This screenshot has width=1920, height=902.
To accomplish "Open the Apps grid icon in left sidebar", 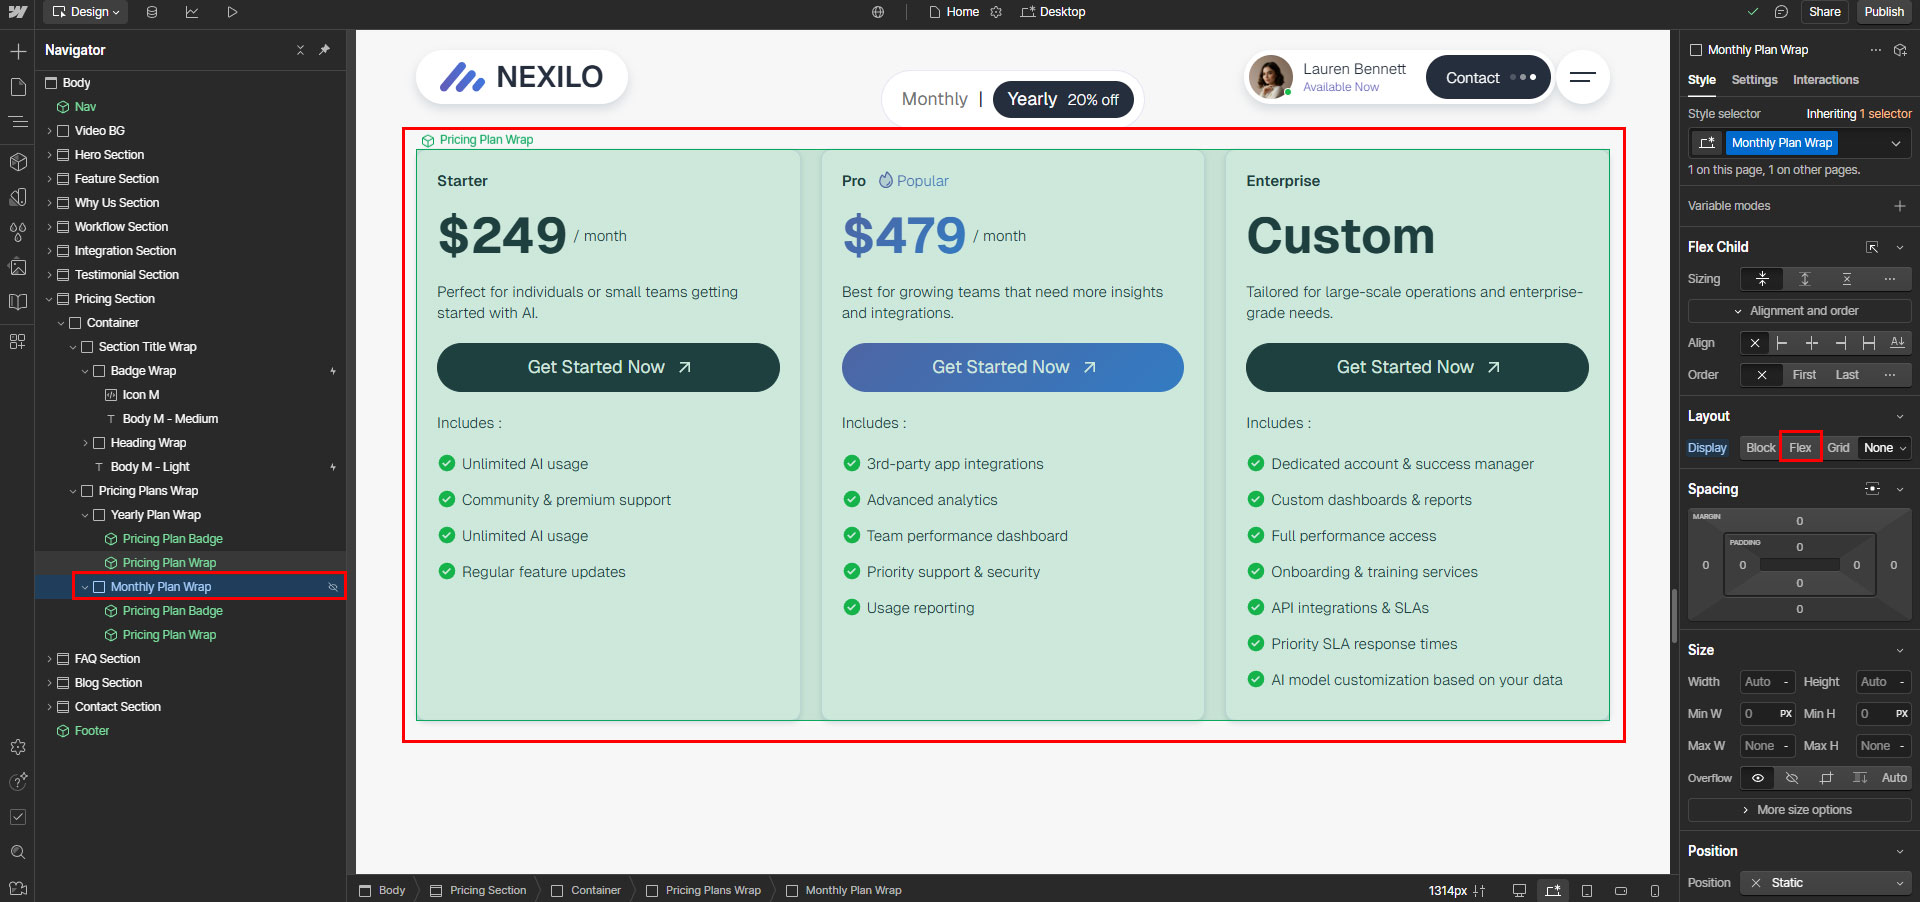I will point(18,341).
